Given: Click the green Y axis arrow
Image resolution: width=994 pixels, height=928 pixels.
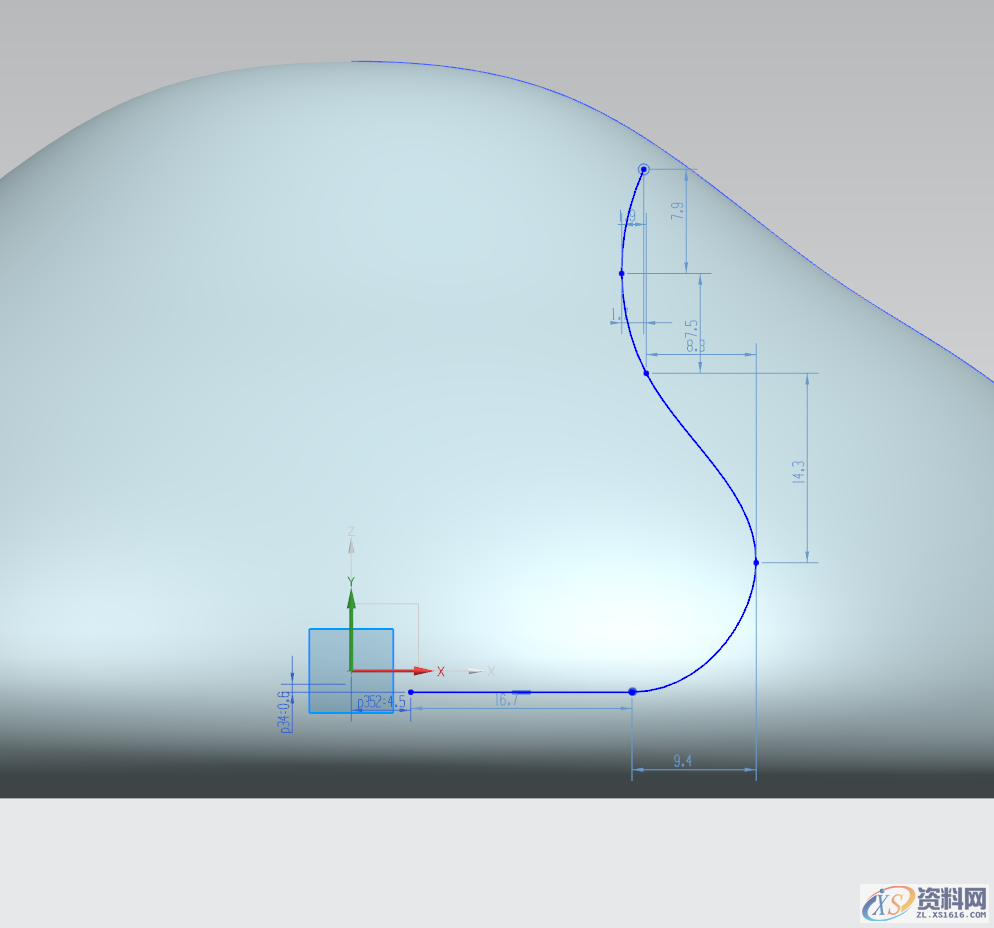Looking at the screenshot, I should [x=351, y=599].
